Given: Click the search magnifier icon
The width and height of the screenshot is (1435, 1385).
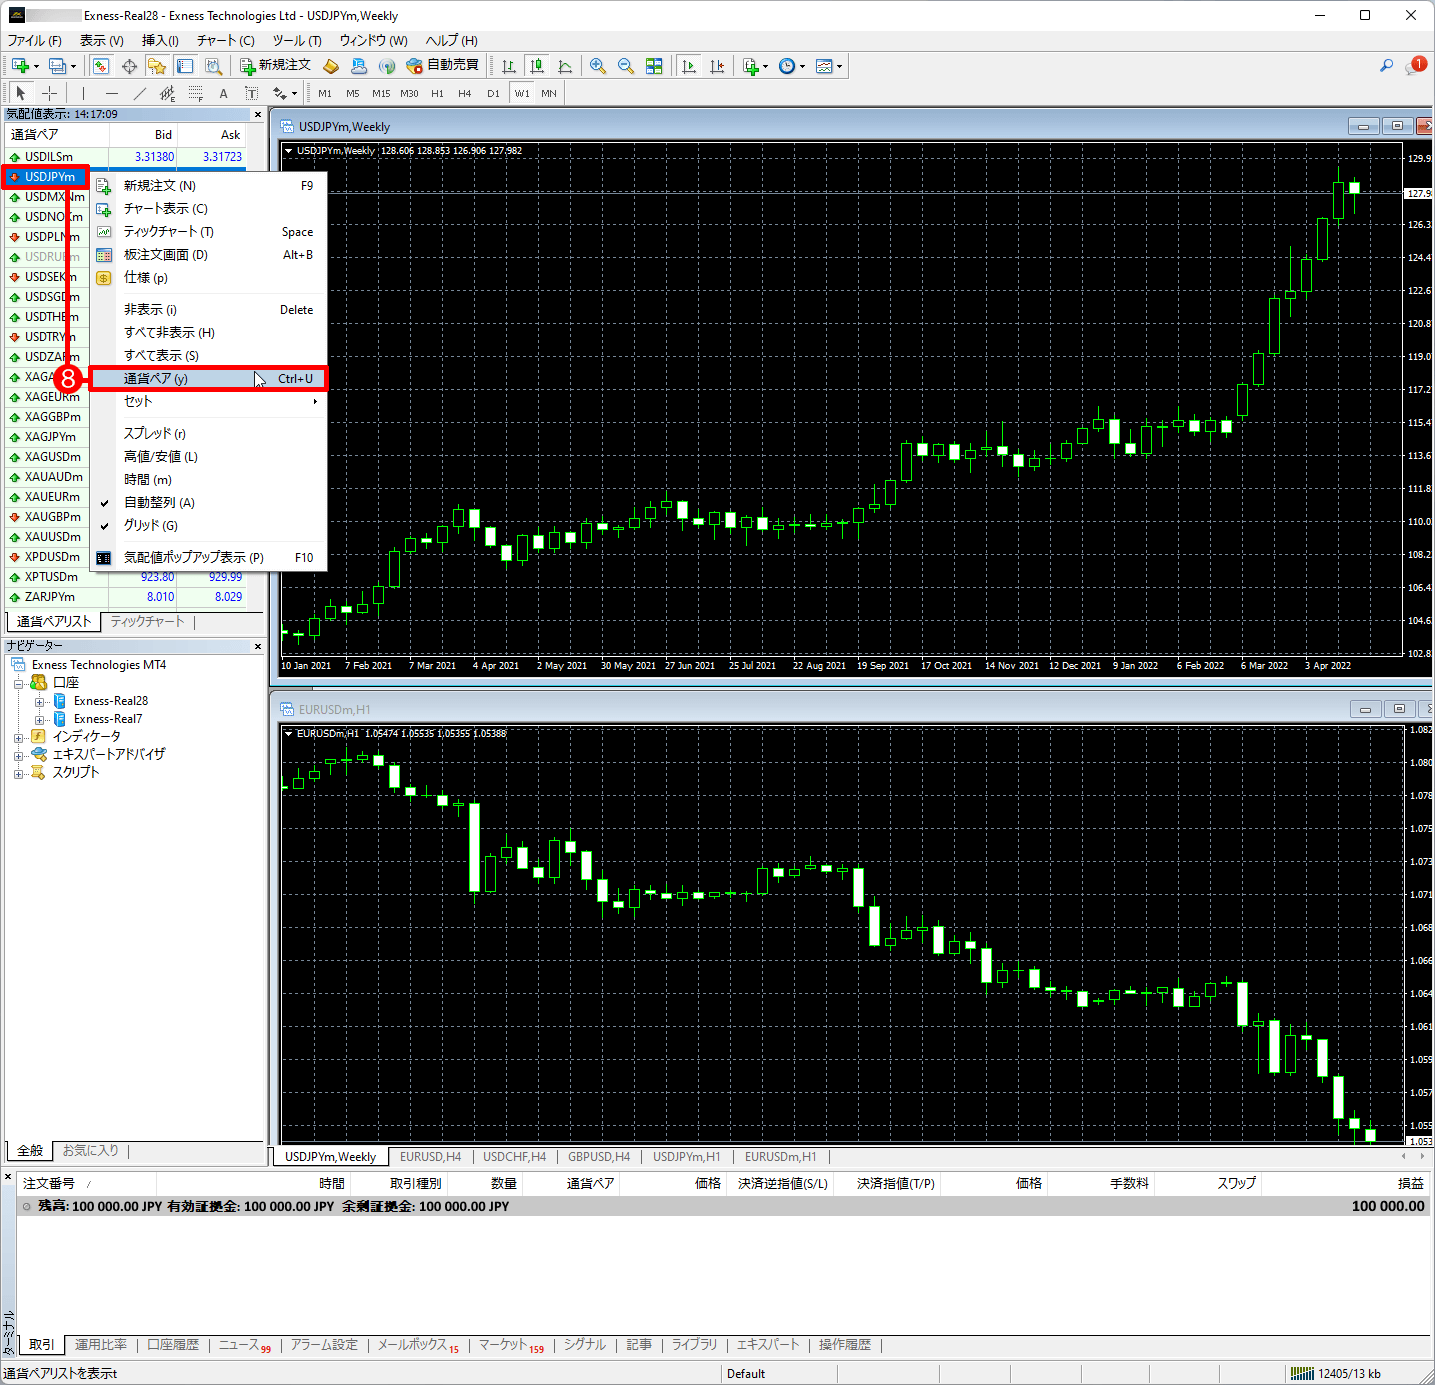Looking at the screenshot, I should [x=1386, y=66].
